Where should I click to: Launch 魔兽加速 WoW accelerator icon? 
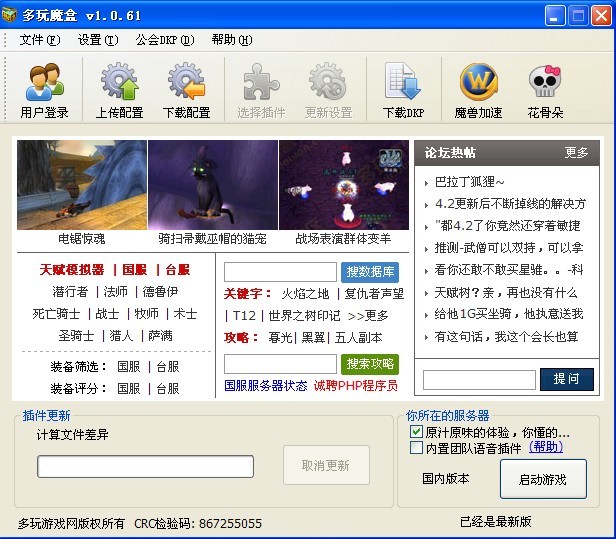pyautogui.click(x=478, y=82)
